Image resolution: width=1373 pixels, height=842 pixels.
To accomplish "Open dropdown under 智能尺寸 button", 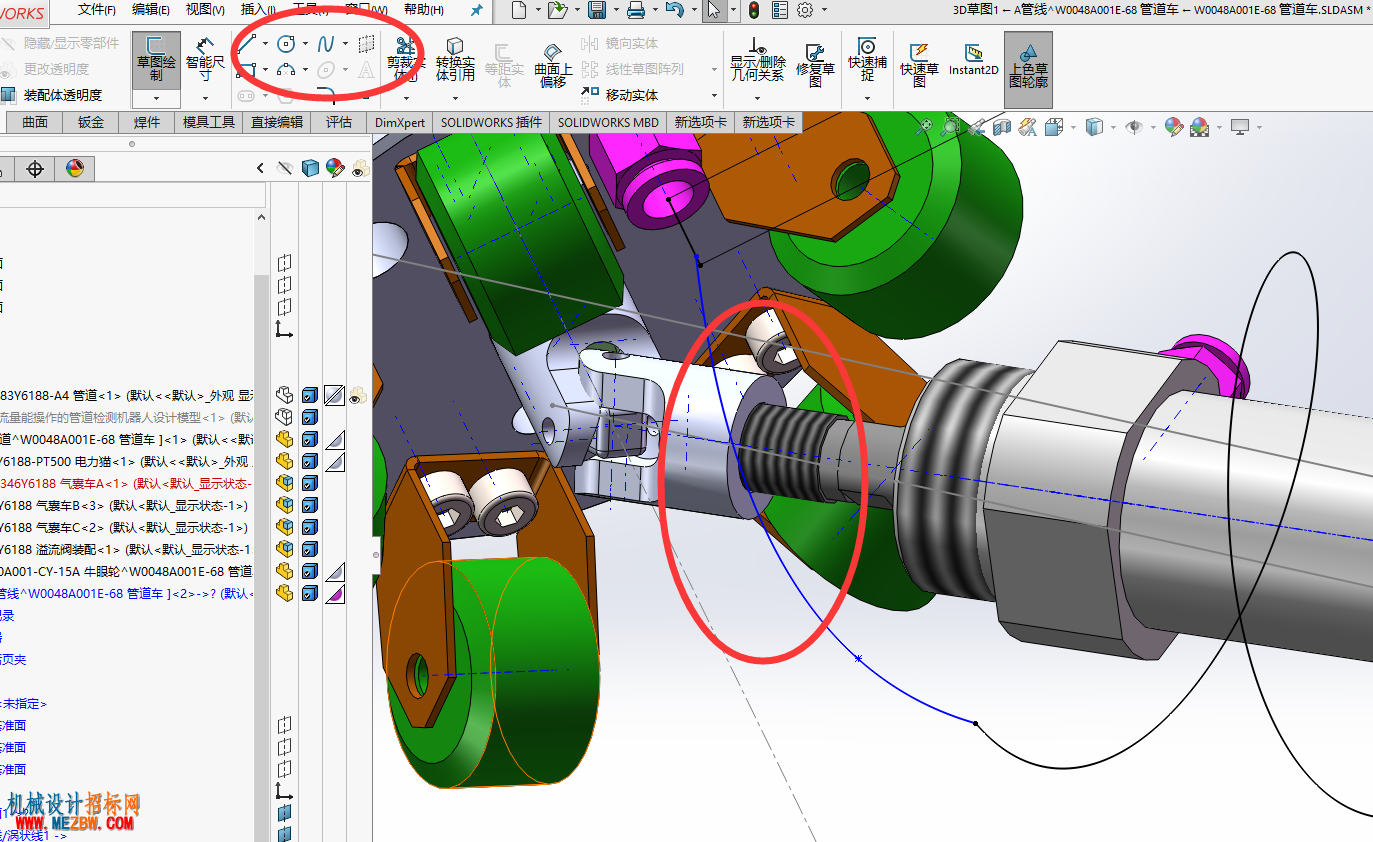I will [205, 98].
